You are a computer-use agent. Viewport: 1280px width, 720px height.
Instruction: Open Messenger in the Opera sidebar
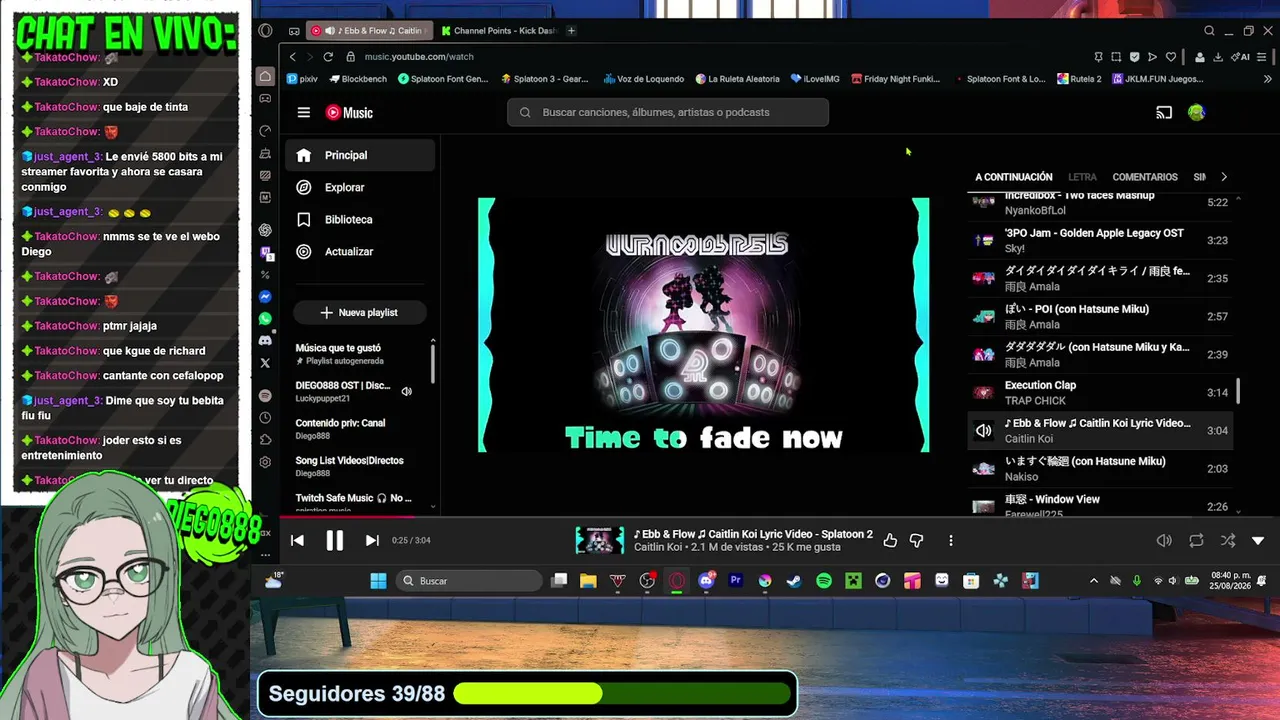coord(265,297)
